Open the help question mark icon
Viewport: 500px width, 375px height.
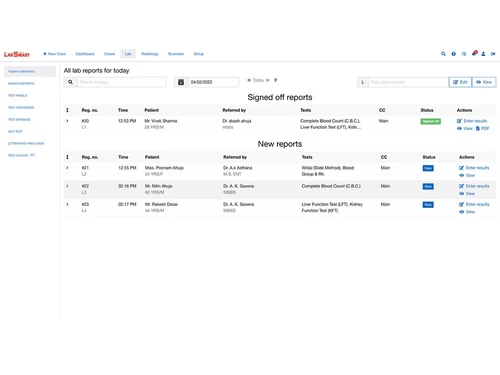coord(454,54)
